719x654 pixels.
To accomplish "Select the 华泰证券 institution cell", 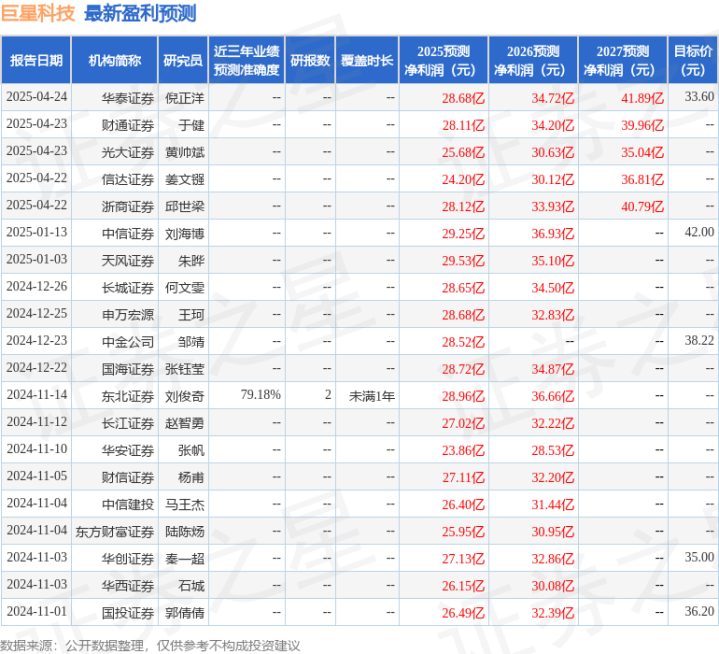I will point(127,98).
